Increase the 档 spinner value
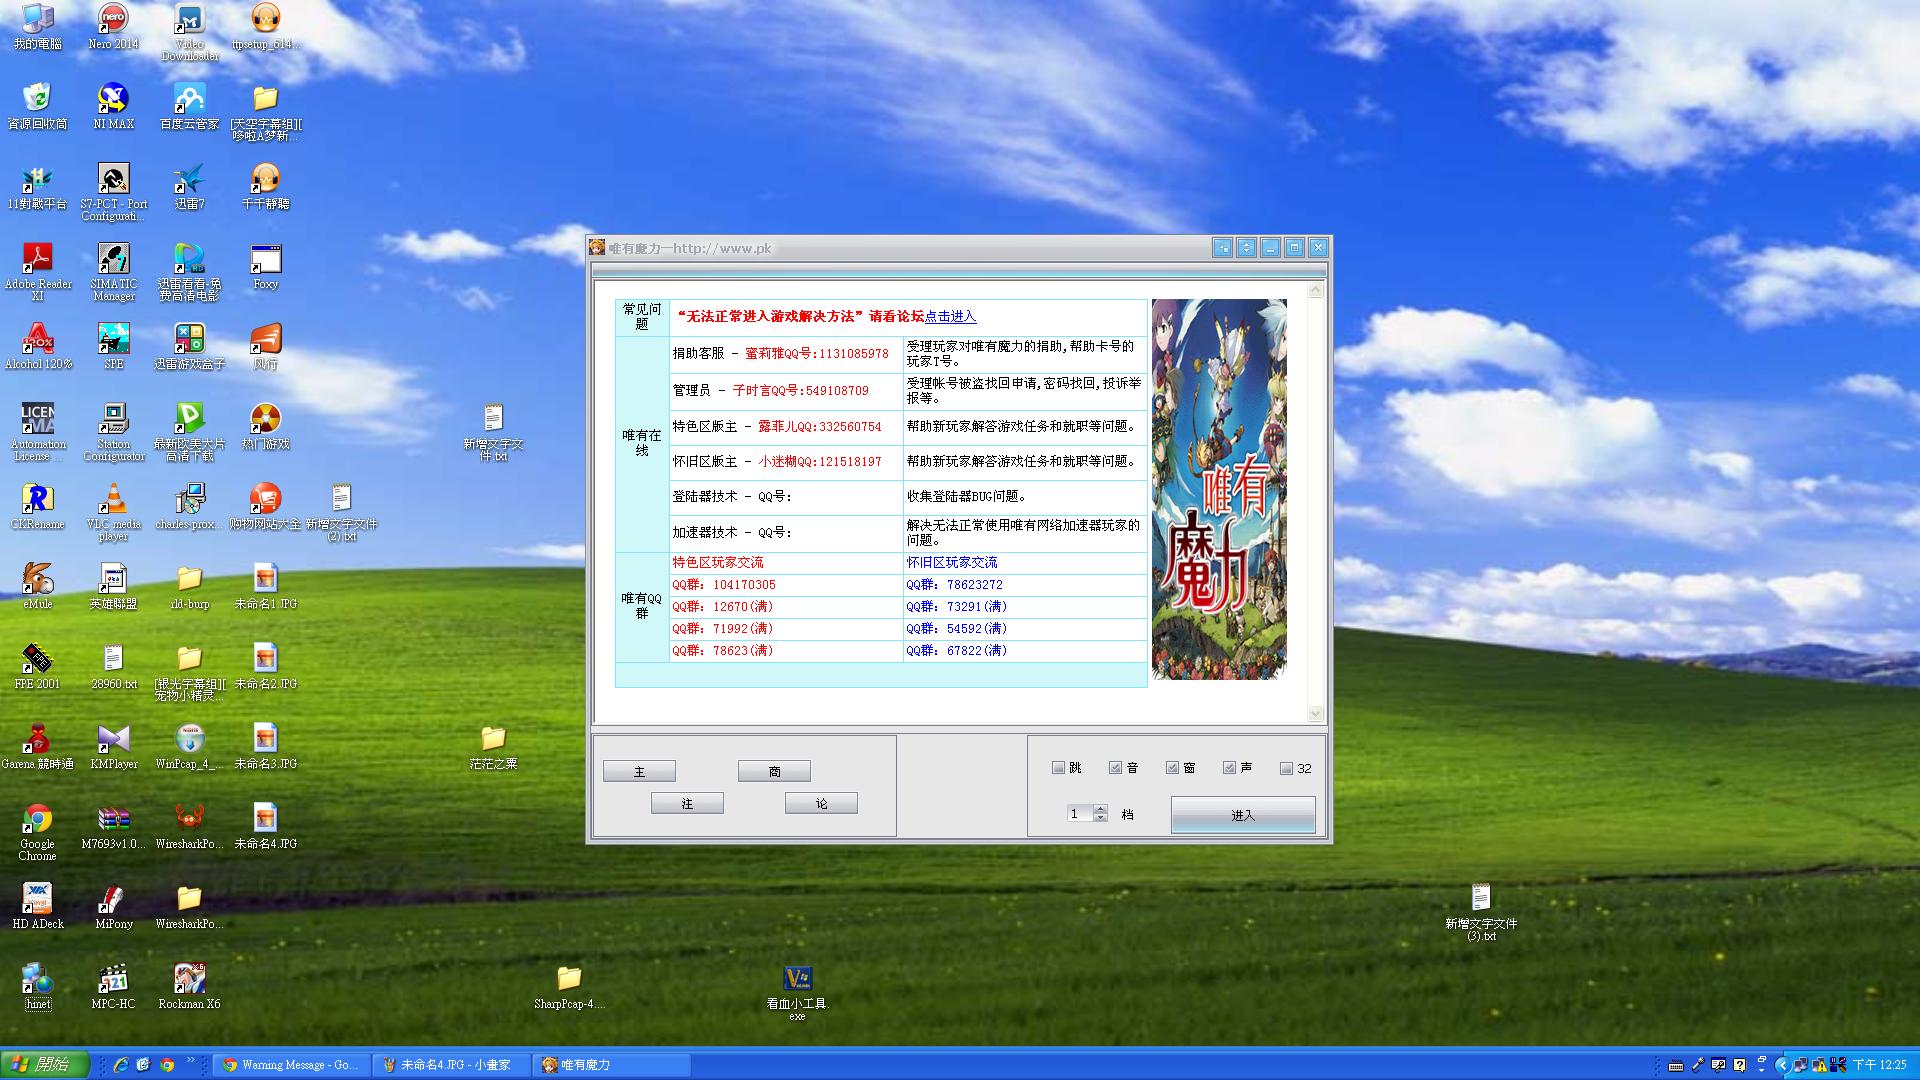 1100,809
